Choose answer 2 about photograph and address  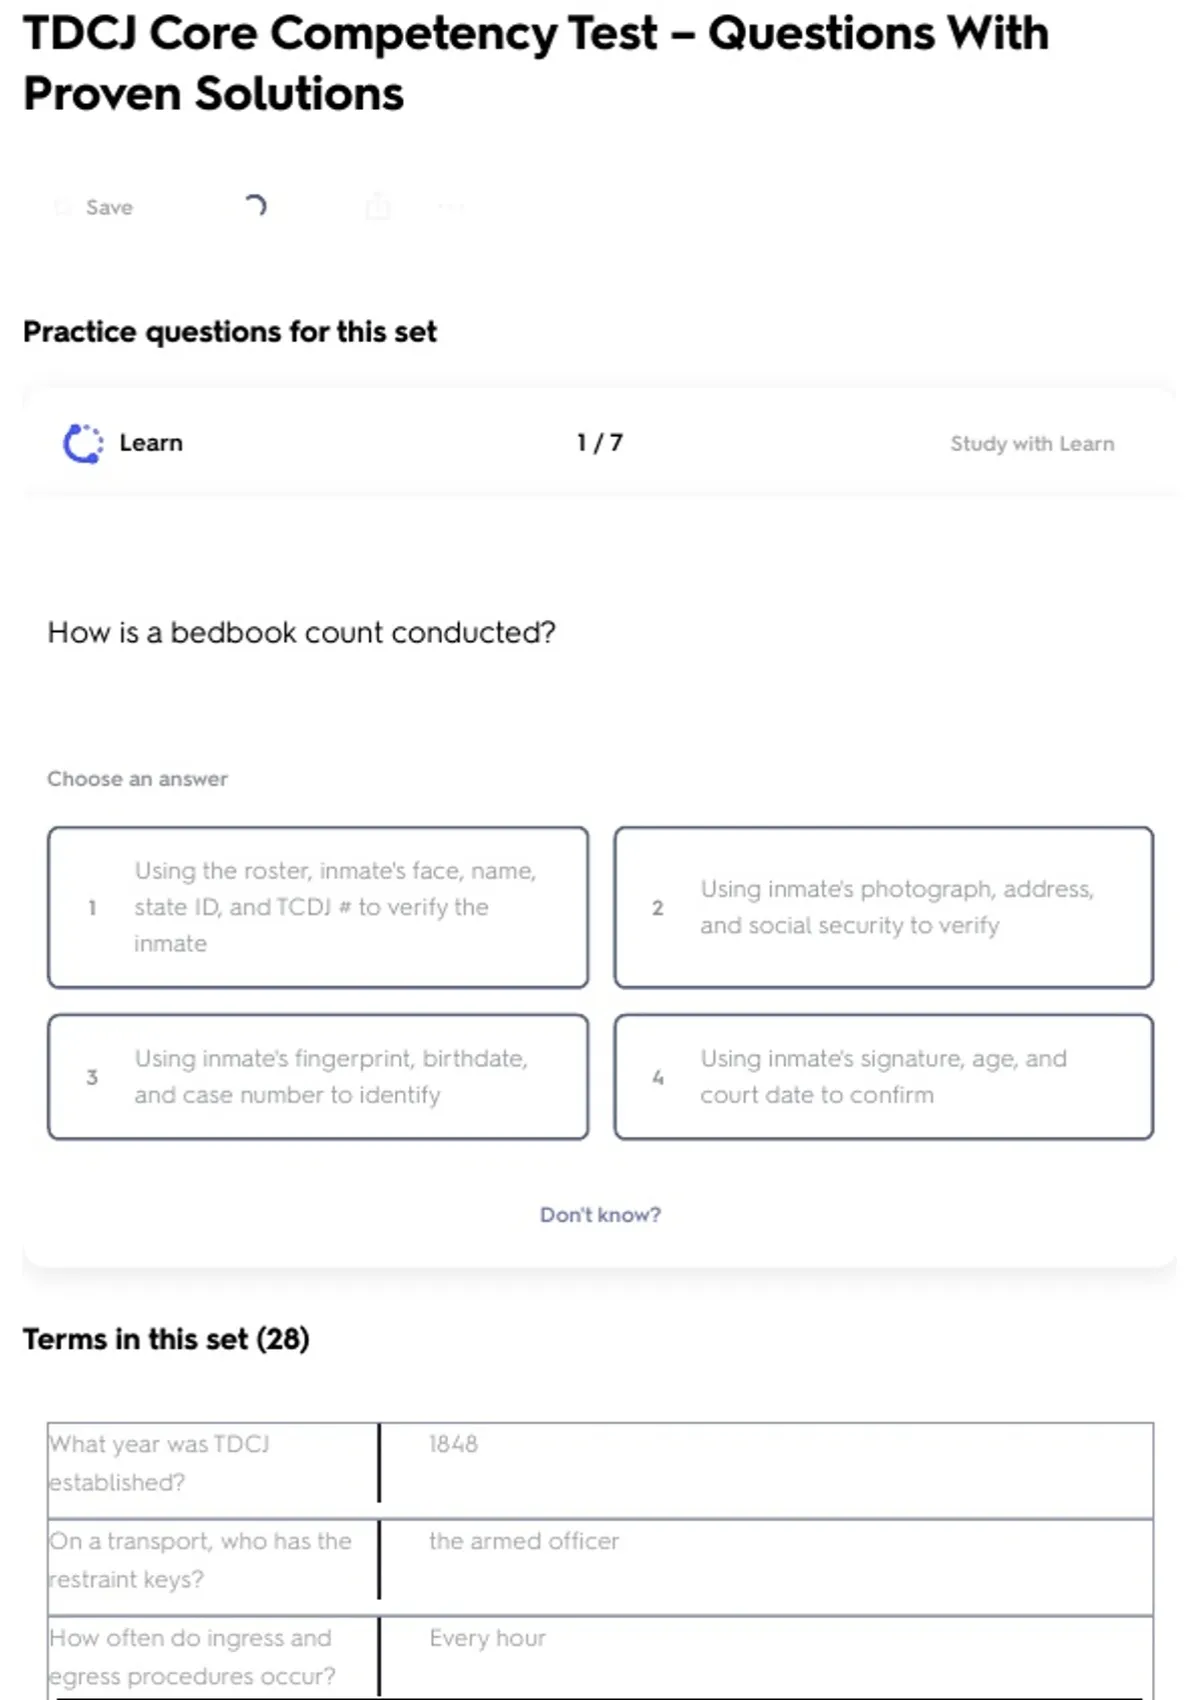(883, 907)
